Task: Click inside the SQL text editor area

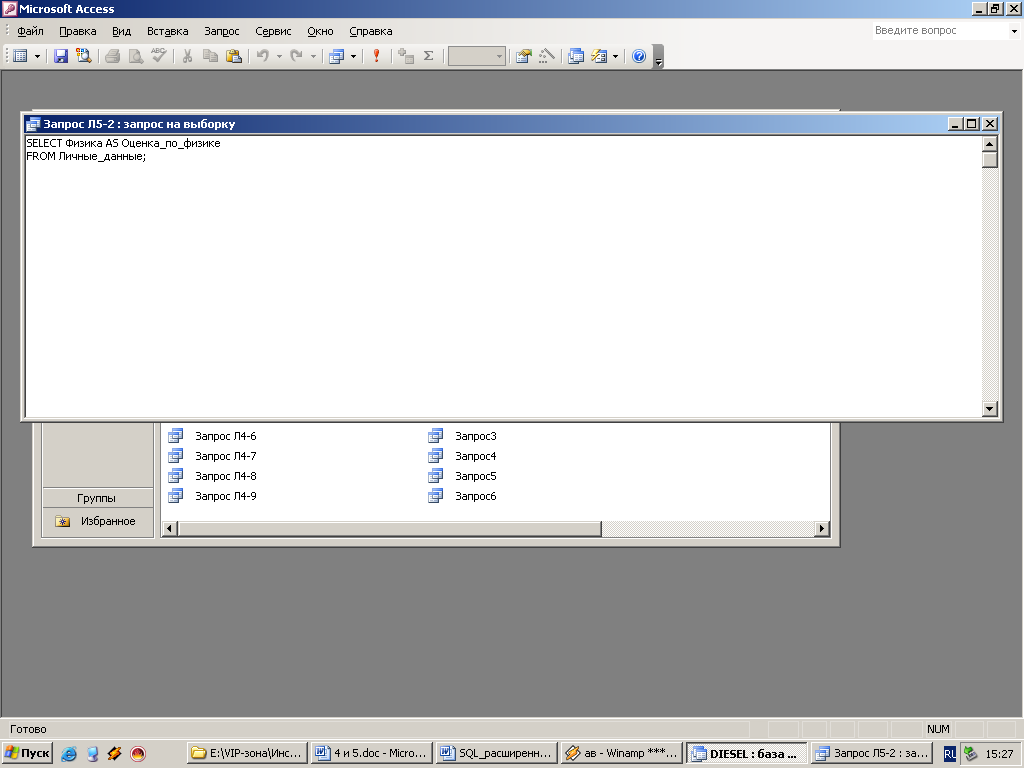Action: pyautogui.click(x=503, y=276)
